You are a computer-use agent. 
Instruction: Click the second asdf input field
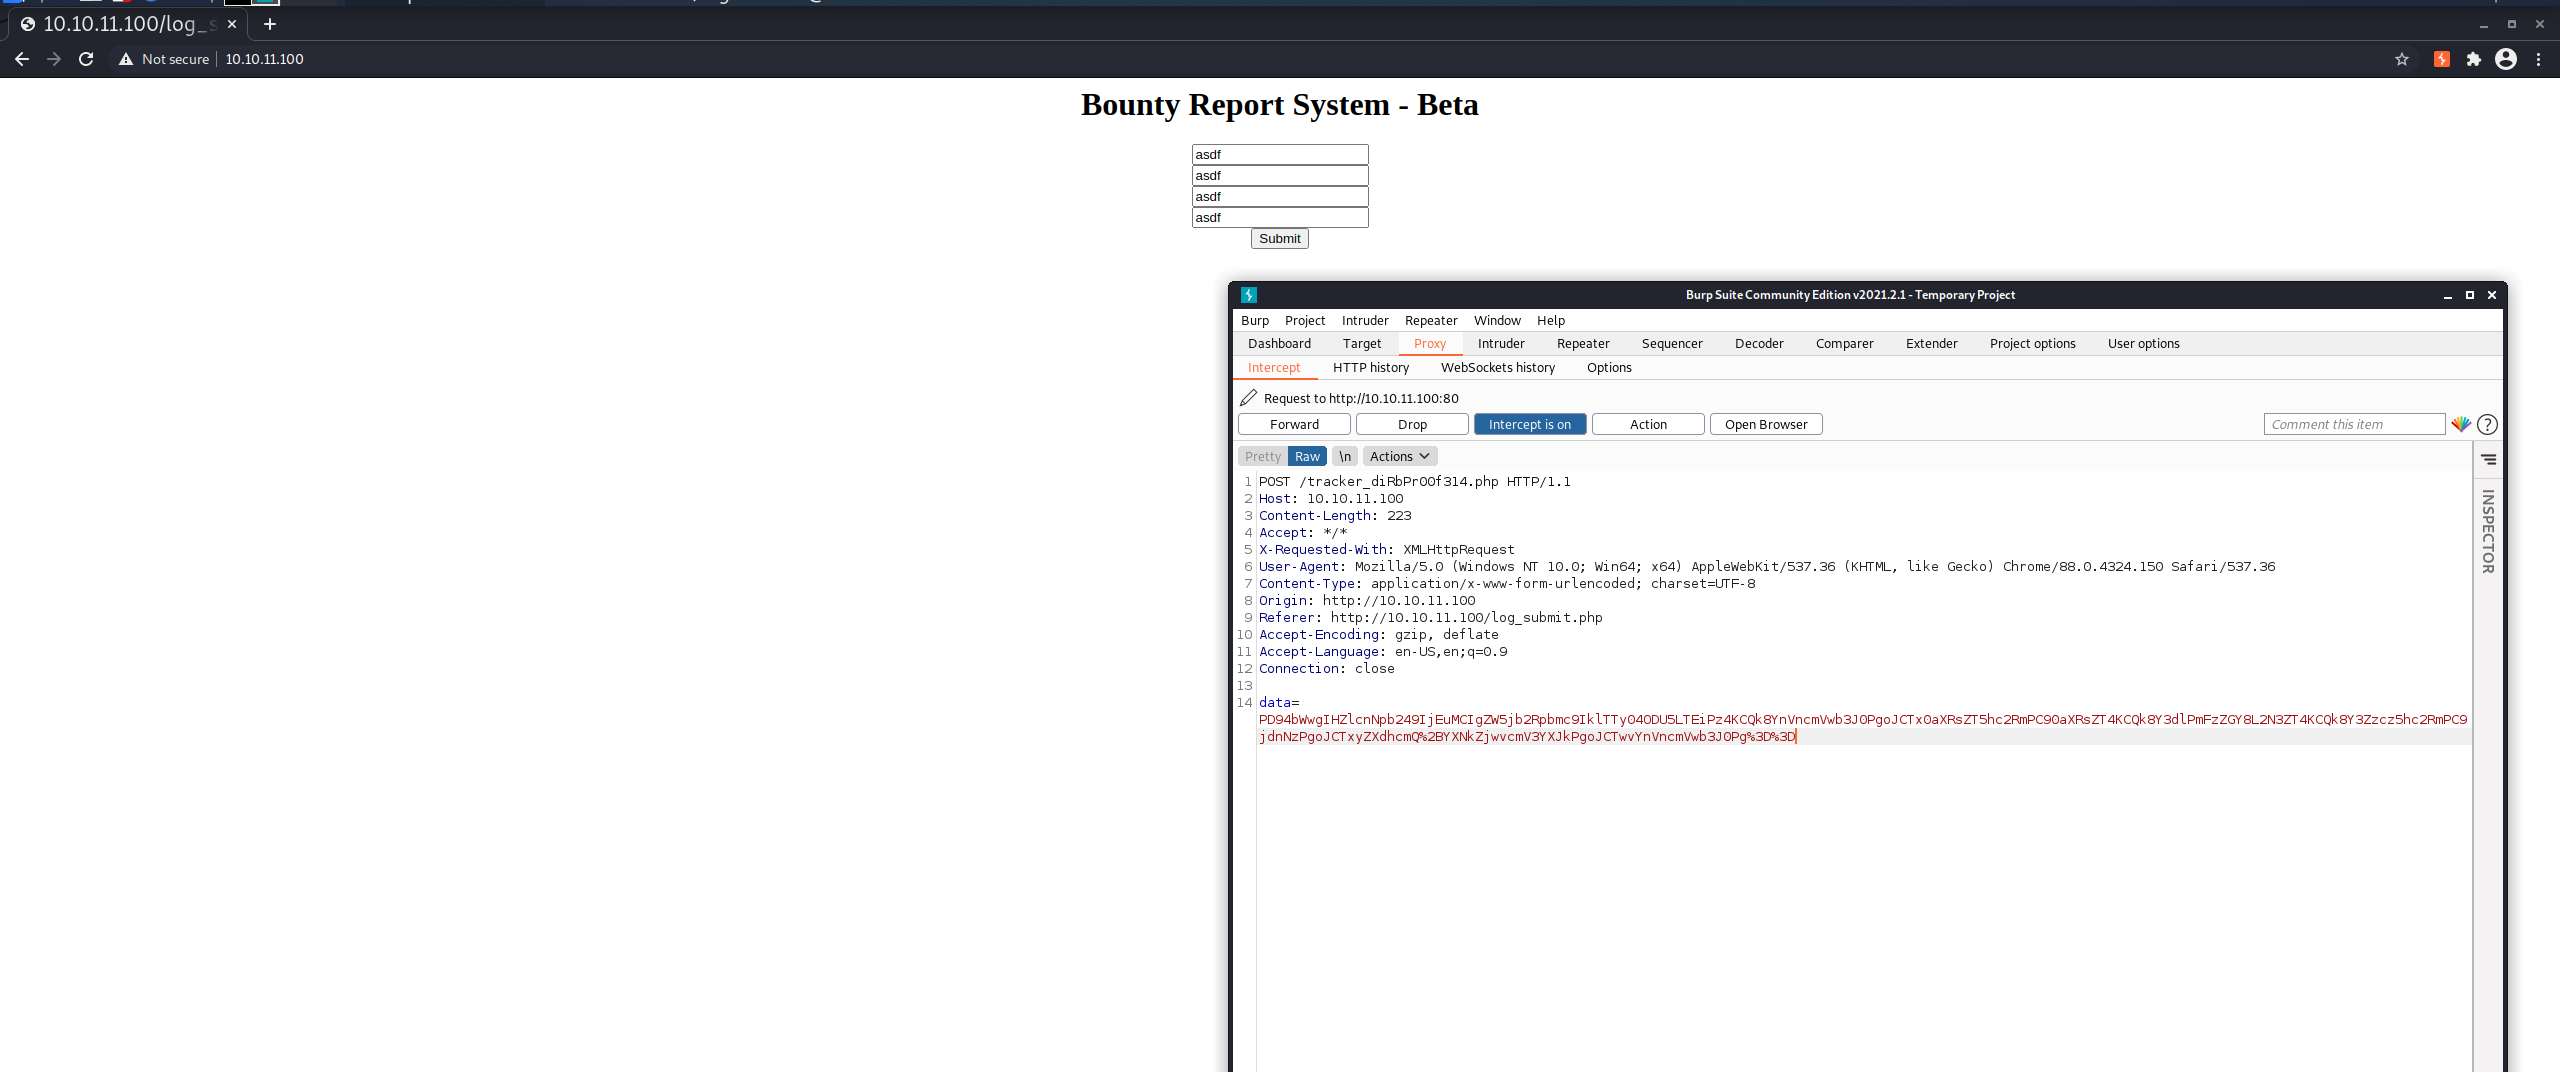tap(1280, 175)
